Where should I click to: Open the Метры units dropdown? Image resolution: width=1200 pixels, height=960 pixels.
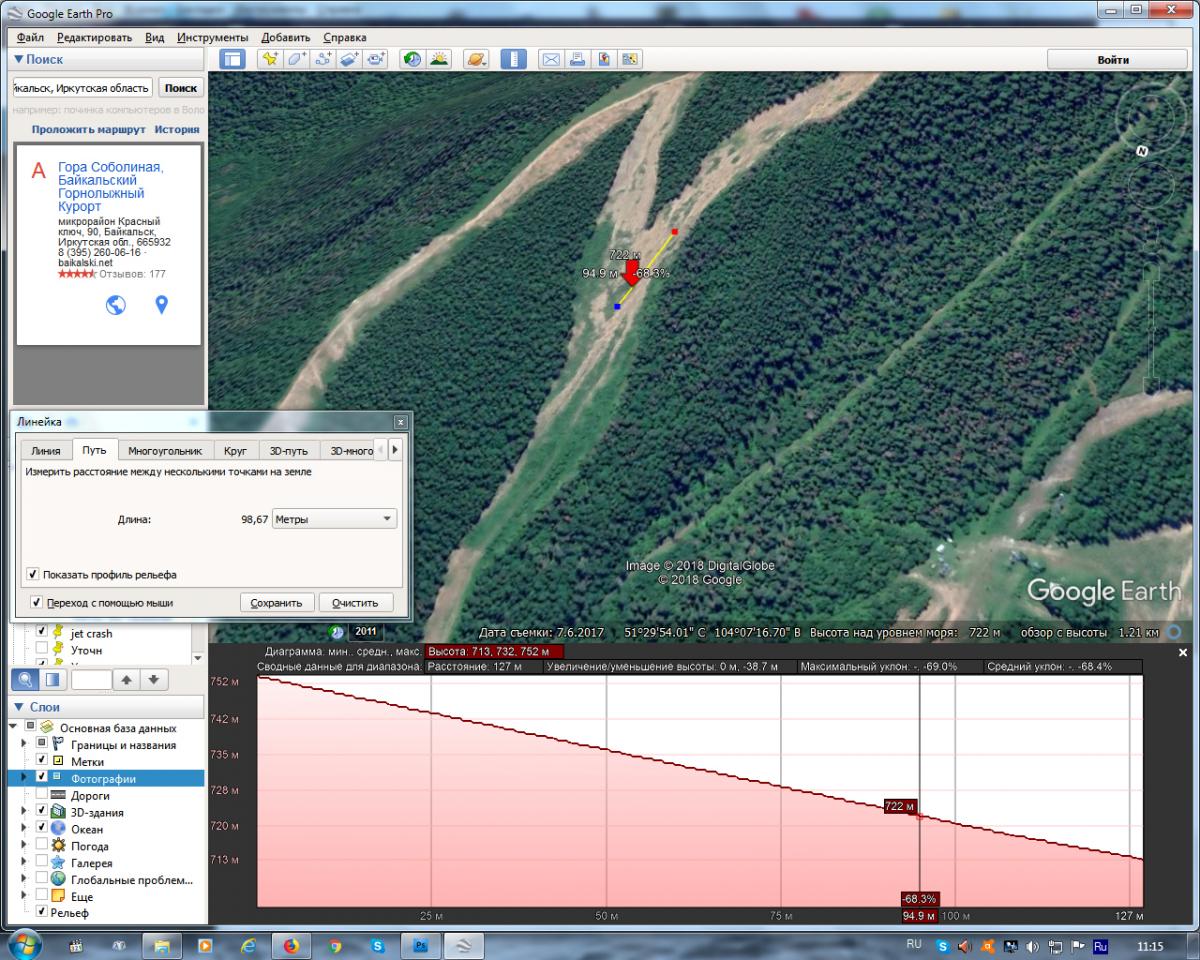tap(334, 519)
